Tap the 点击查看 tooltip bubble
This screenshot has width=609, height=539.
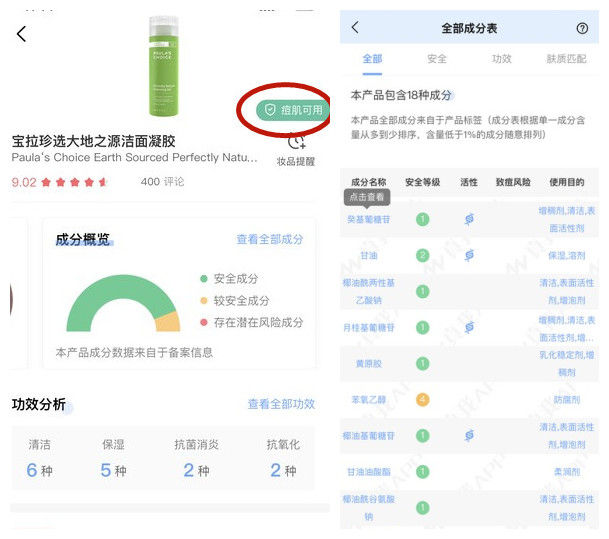point(367,197)
